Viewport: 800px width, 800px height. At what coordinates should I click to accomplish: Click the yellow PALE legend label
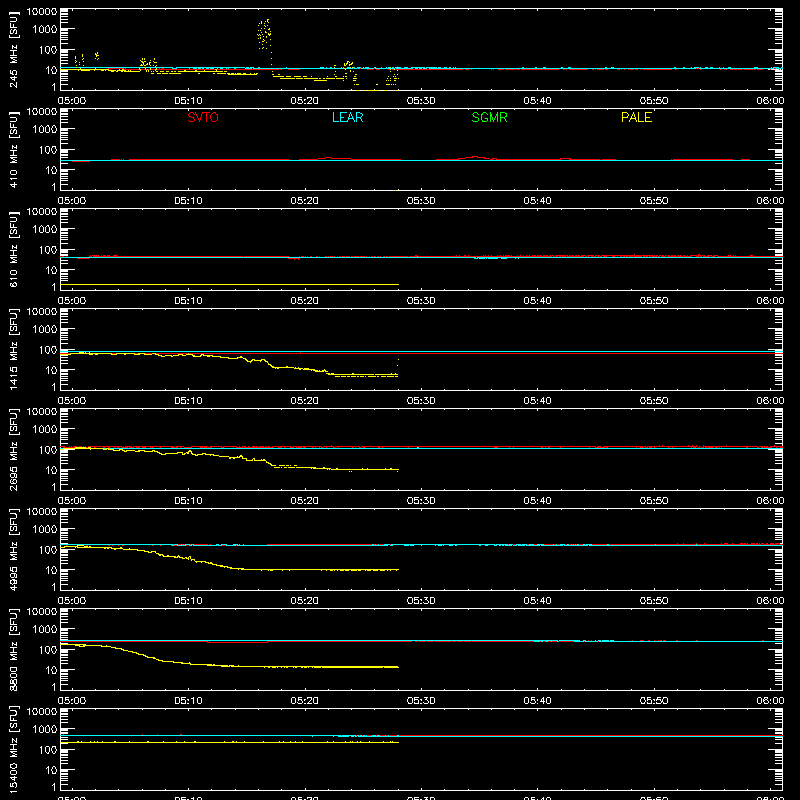click(x=636, y=117)
